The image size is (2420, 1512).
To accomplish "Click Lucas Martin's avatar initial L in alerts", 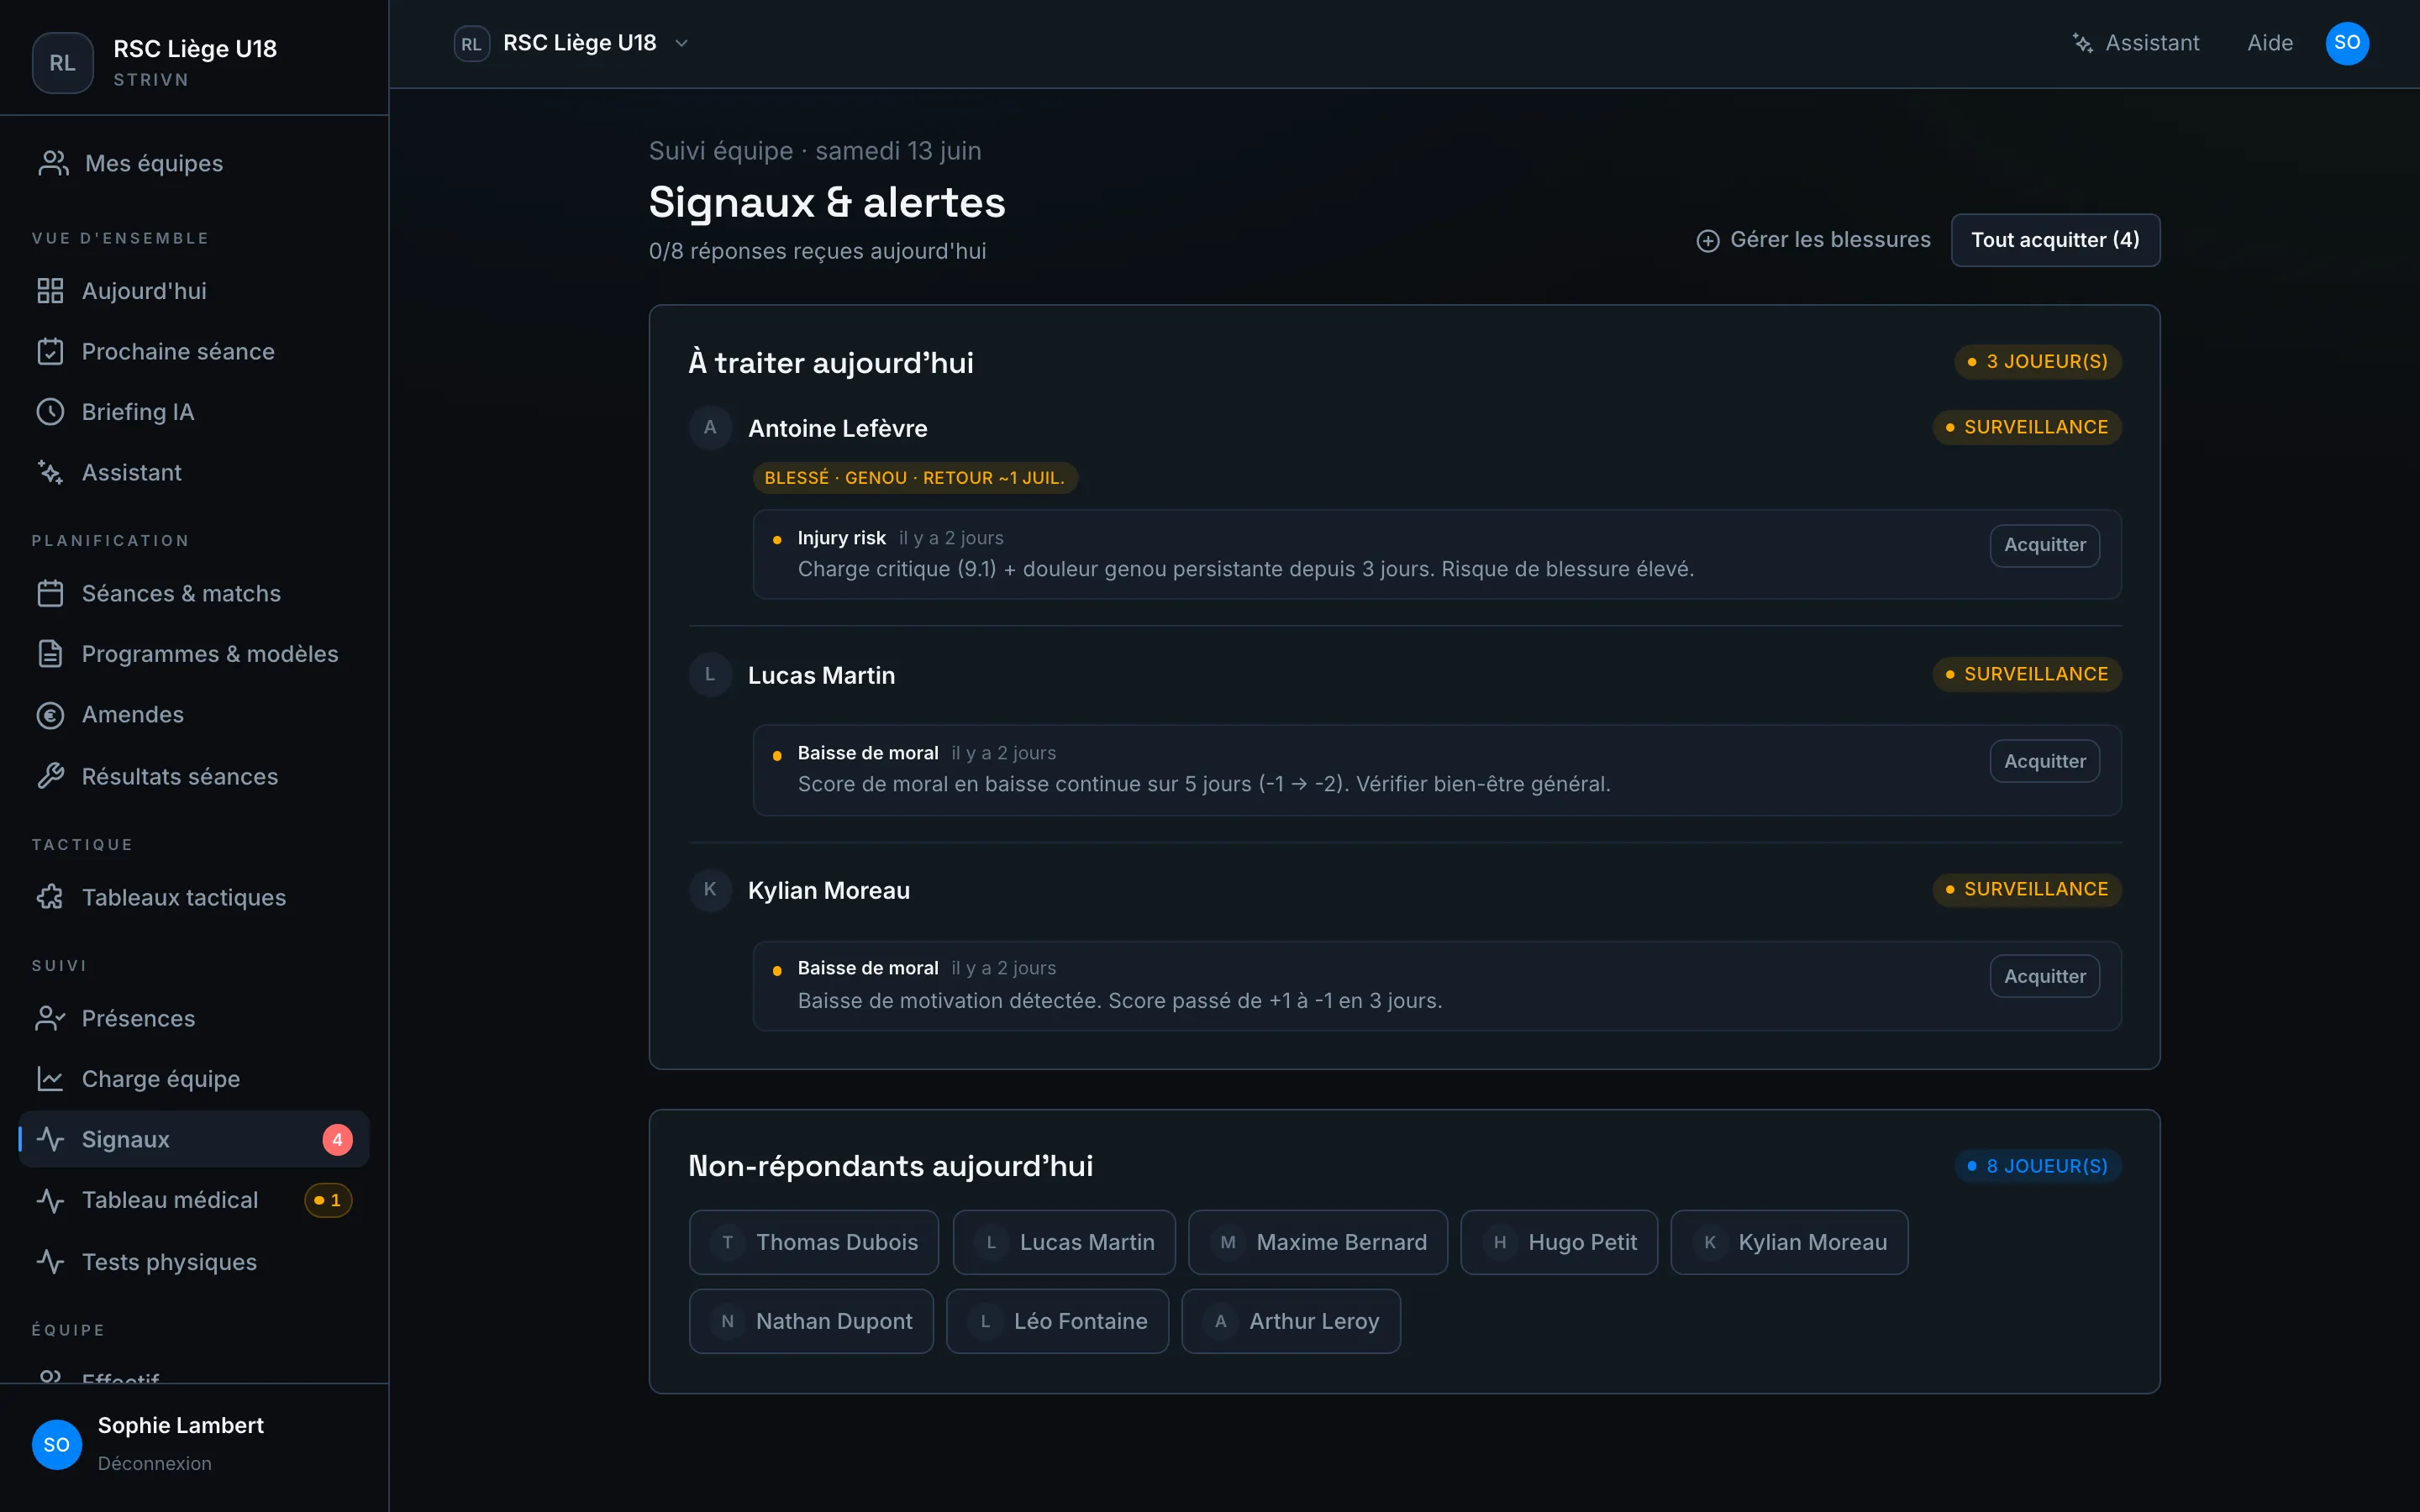I will [710, 675].
